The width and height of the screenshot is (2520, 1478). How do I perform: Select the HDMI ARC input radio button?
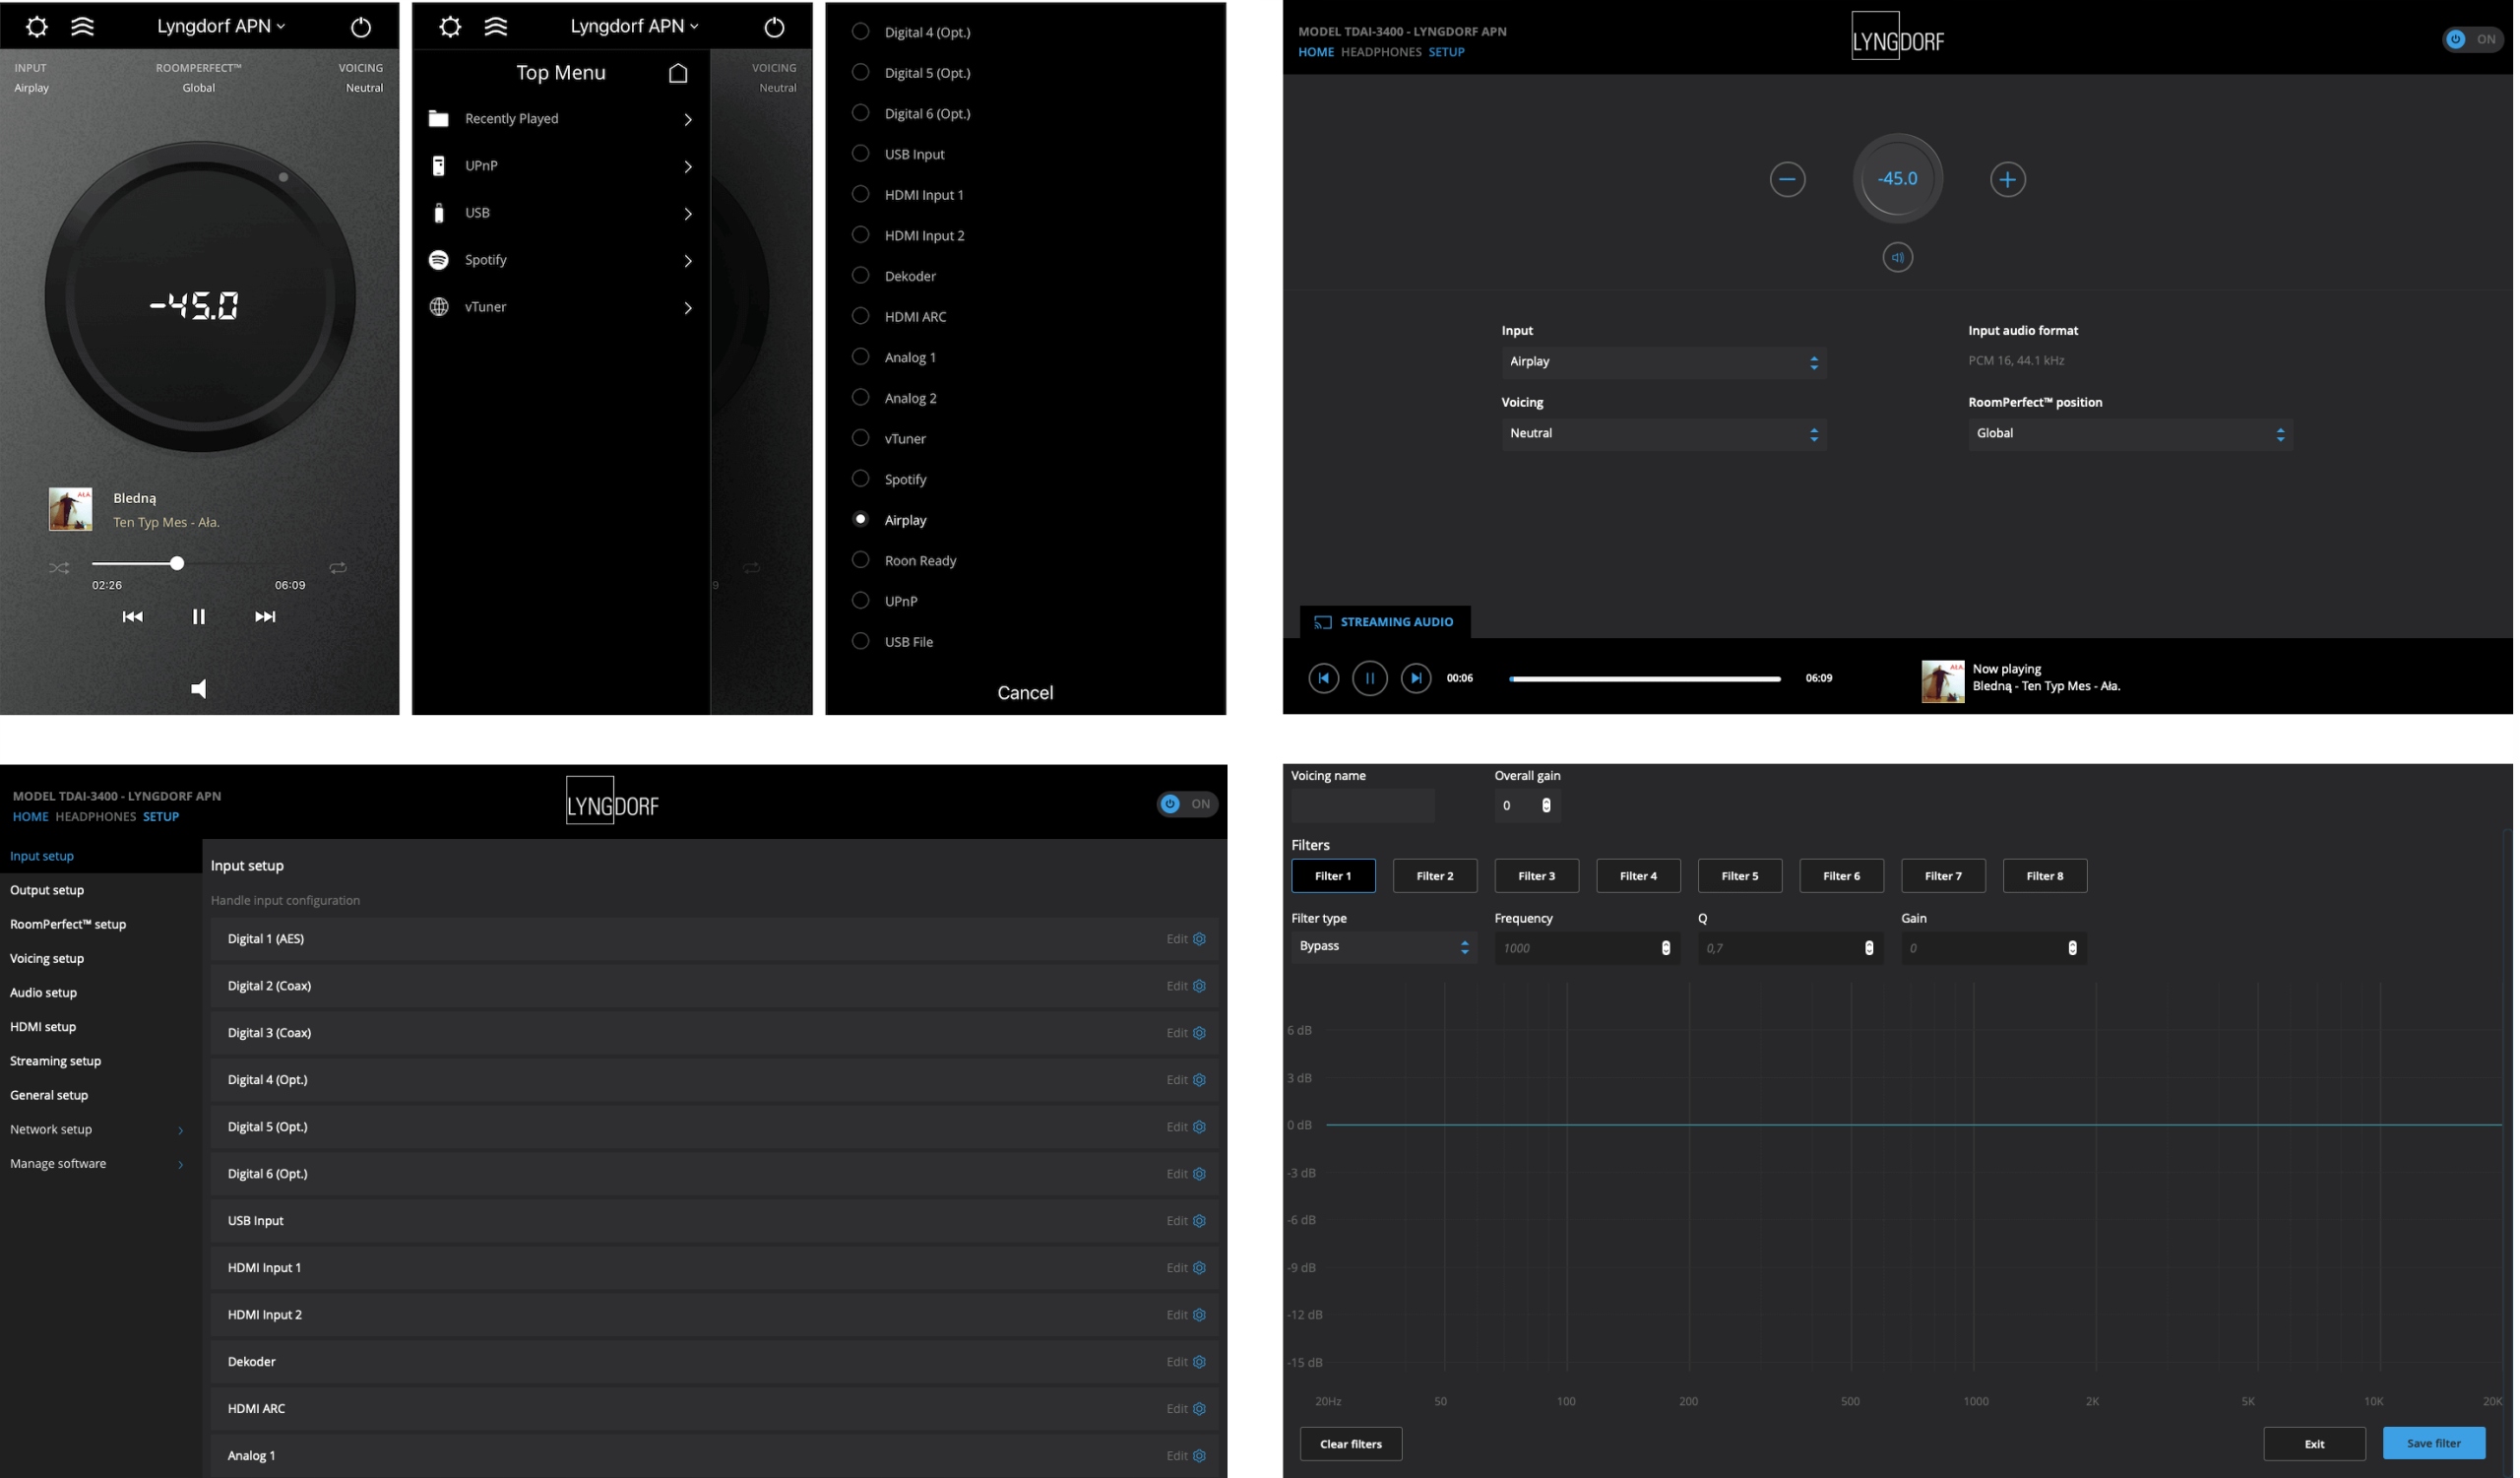coord(860,316)
